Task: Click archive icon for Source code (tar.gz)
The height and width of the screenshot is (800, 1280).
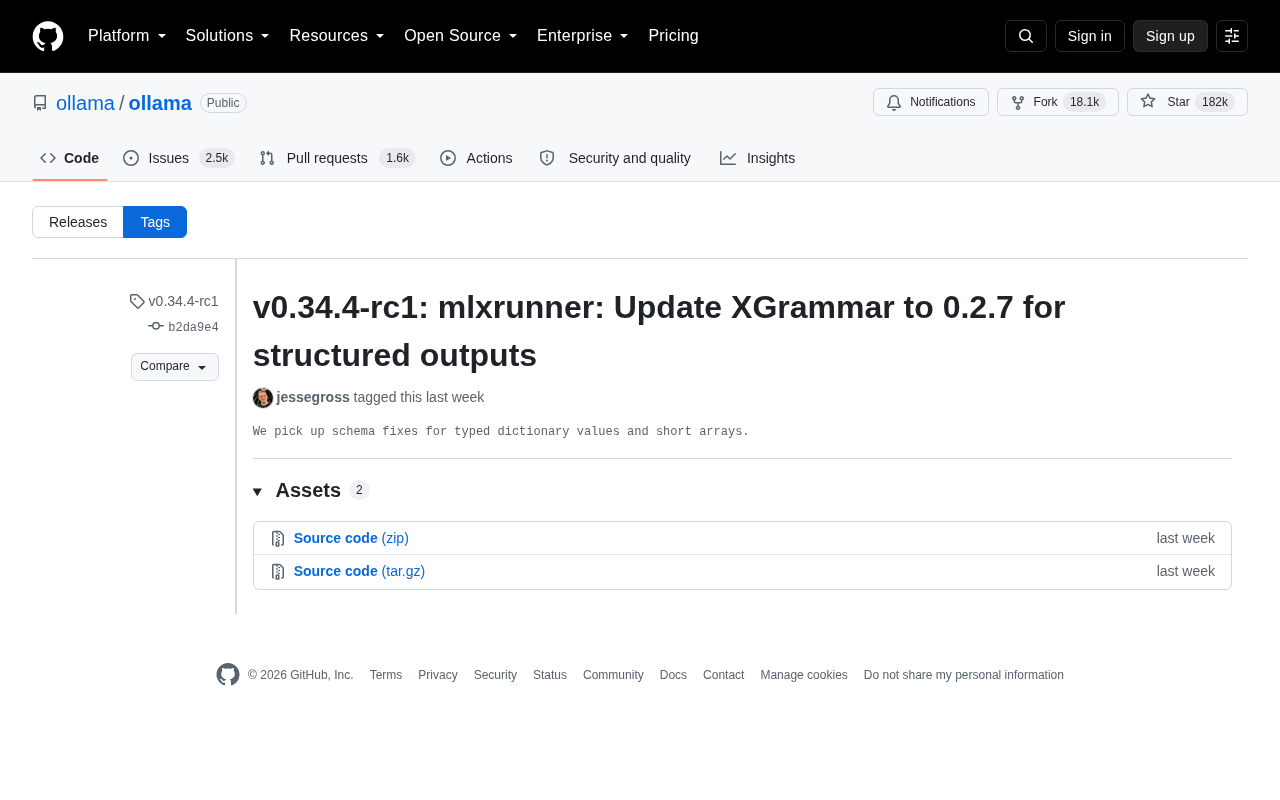Action: [x=278, y=571]
